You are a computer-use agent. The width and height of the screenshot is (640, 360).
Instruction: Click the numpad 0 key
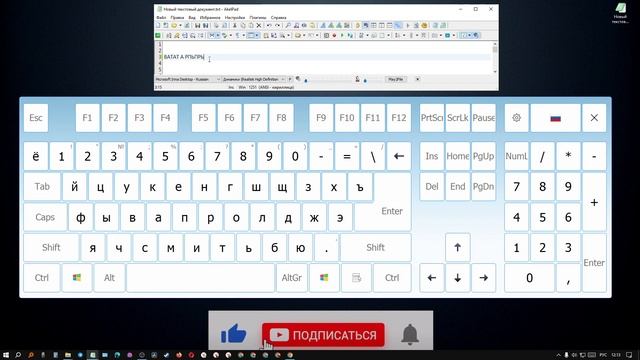[x=529, y=278]
